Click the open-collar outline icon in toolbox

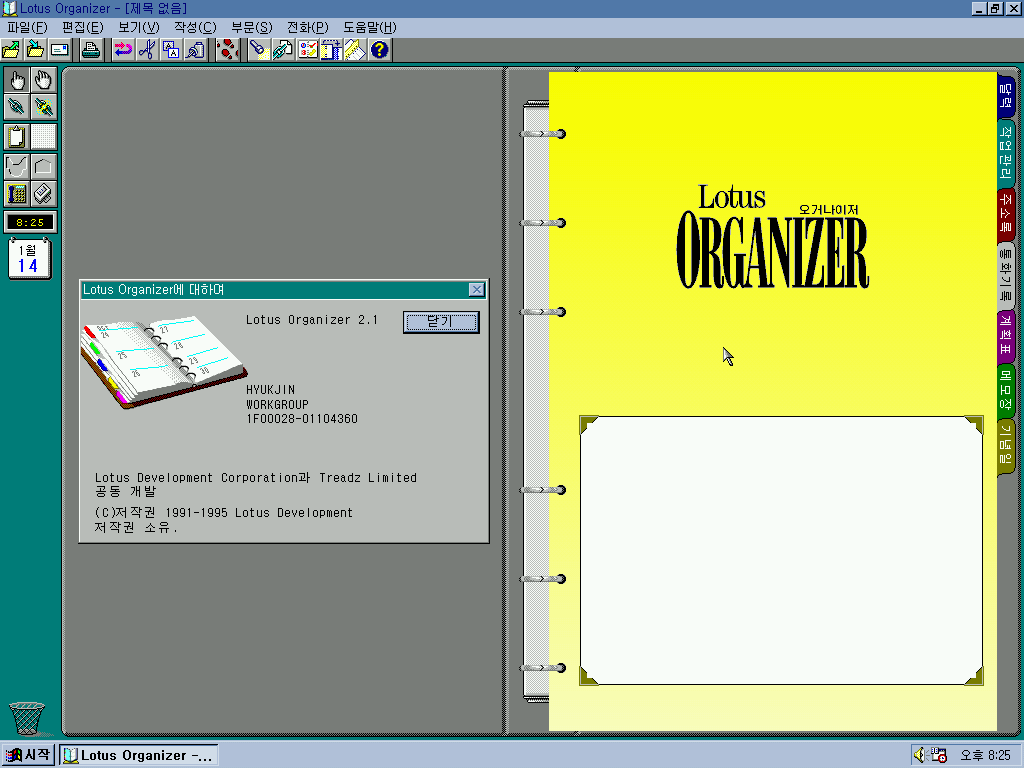pyautogui.click(x=17, y=167)
